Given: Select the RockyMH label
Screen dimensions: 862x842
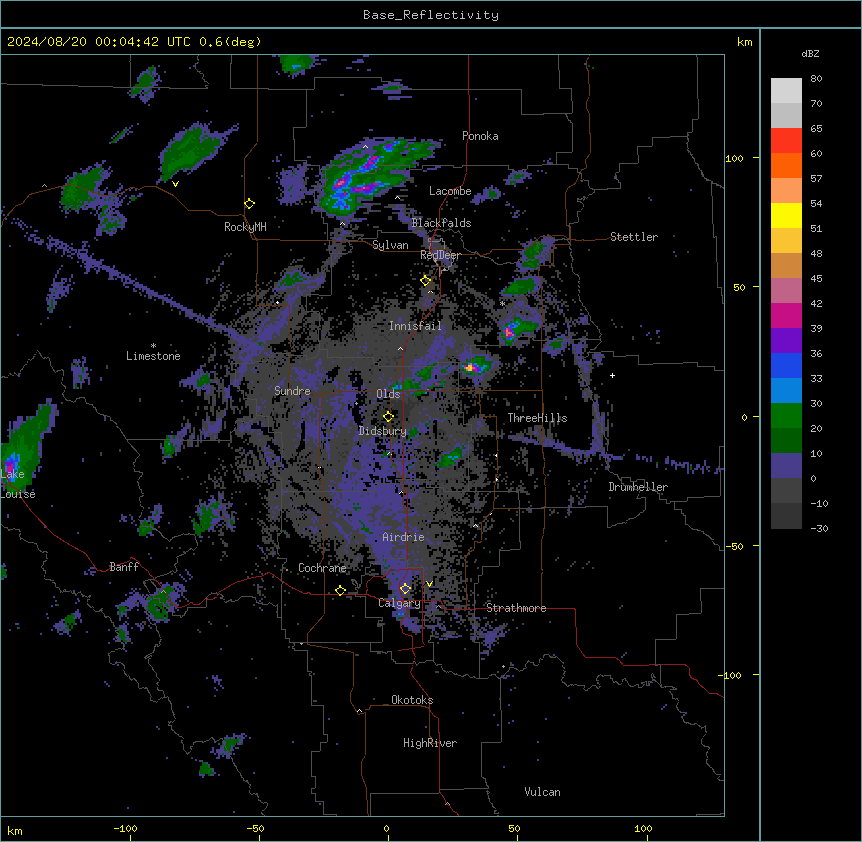Looking at the screenshot, I should click(245, 227).
